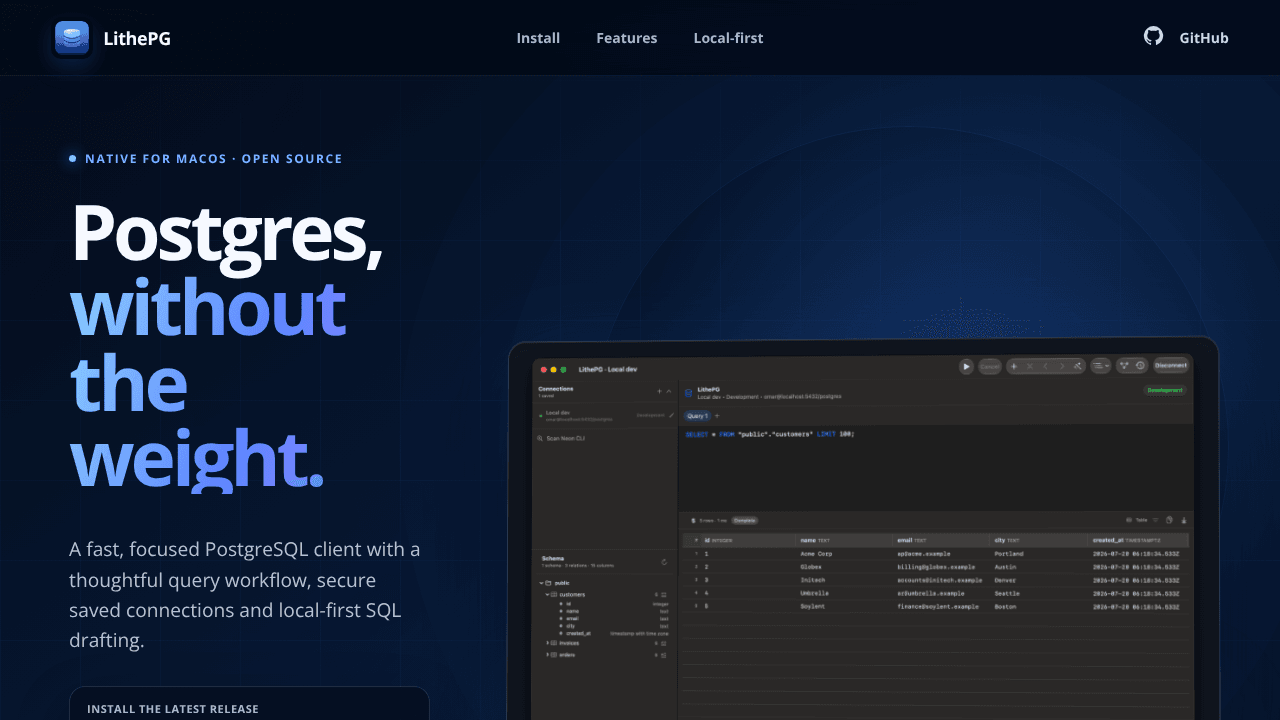Refresh the Schema panel
This screenshot has height=720, width=1280.
[x=664, y=562]
